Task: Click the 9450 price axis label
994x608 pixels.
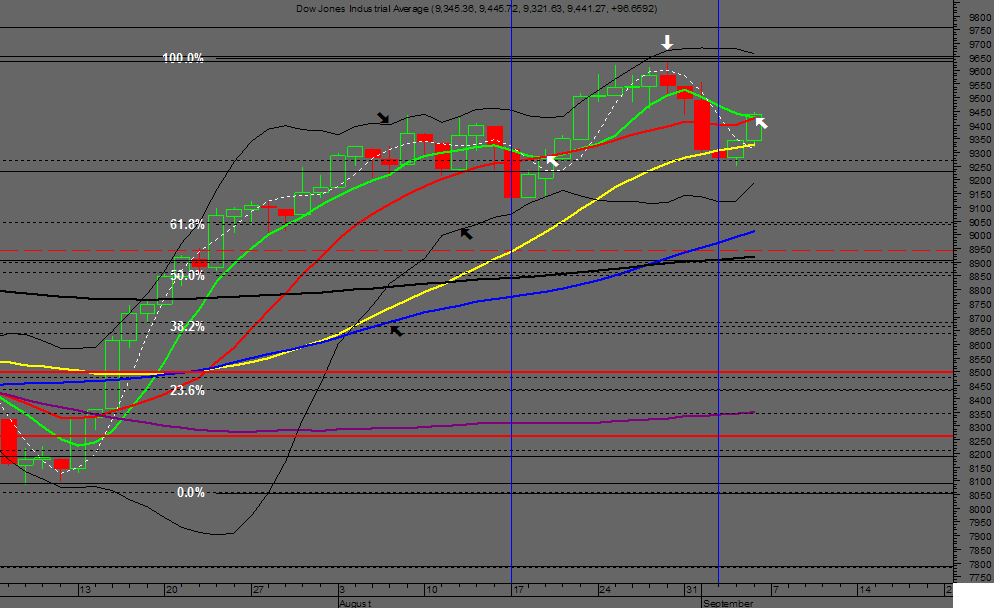Action: [x=981, y=113]
